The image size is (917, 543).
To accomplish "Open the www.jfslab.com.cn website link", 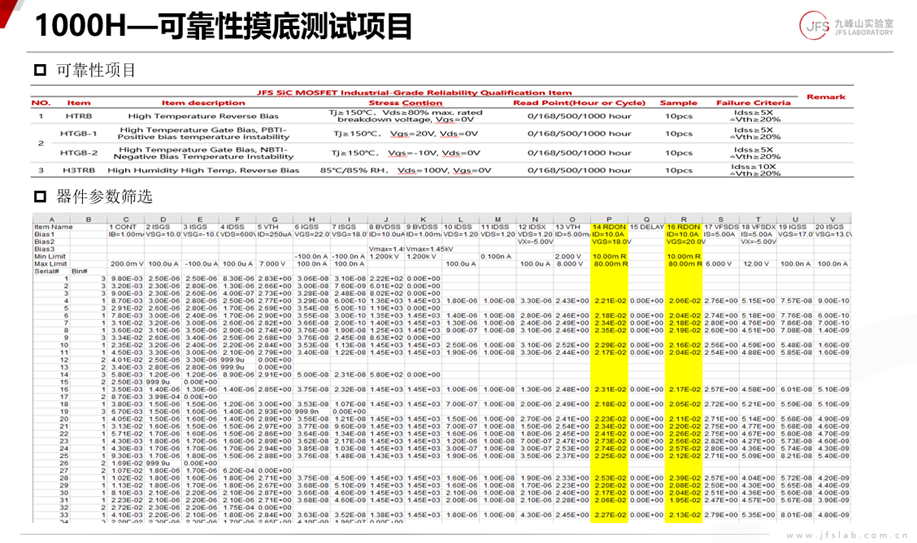I will coord(847,535).
